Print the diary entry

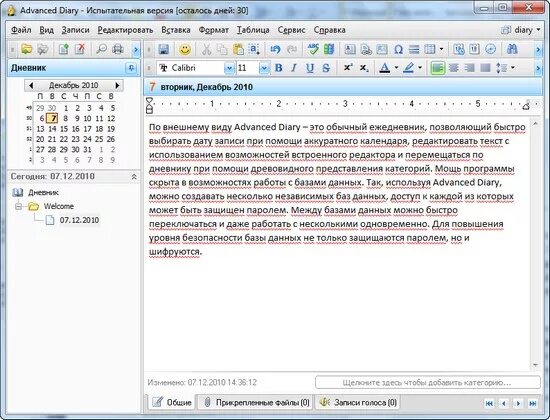pyautogui.click(x=118, y=49)
